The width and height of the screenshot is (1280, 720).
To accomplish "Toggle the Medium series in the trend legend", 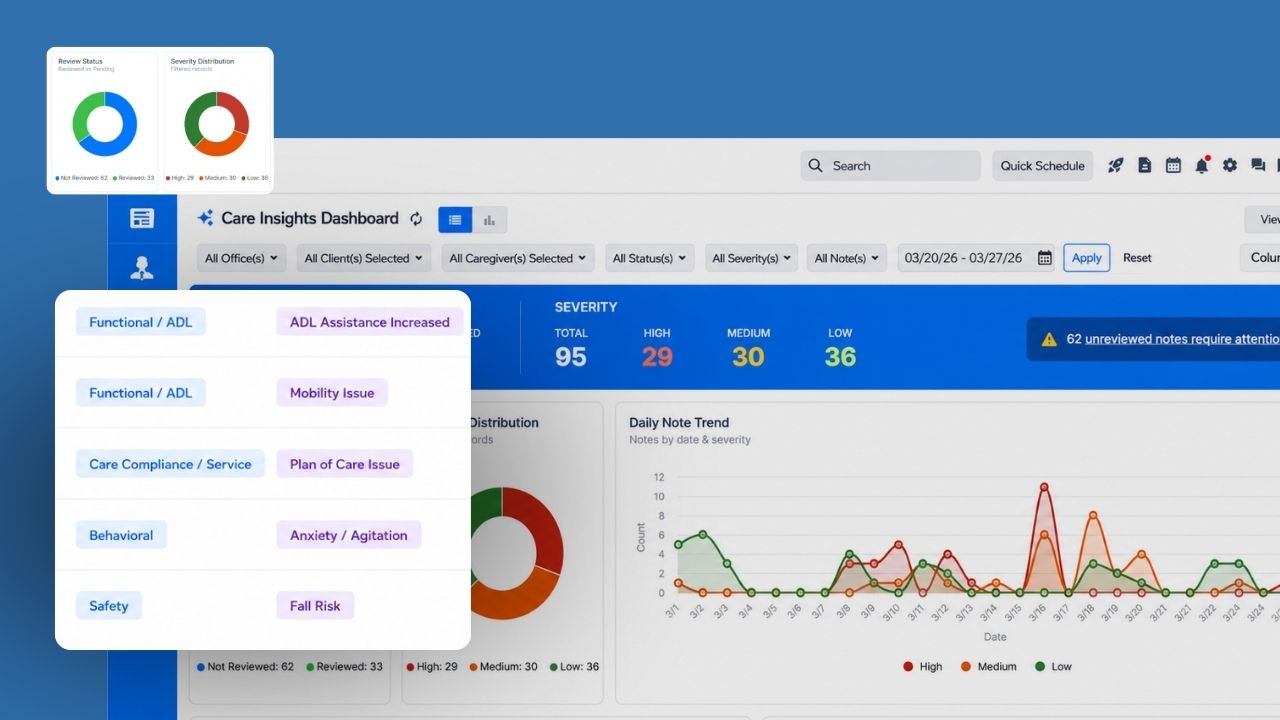I will pos(988,666).
